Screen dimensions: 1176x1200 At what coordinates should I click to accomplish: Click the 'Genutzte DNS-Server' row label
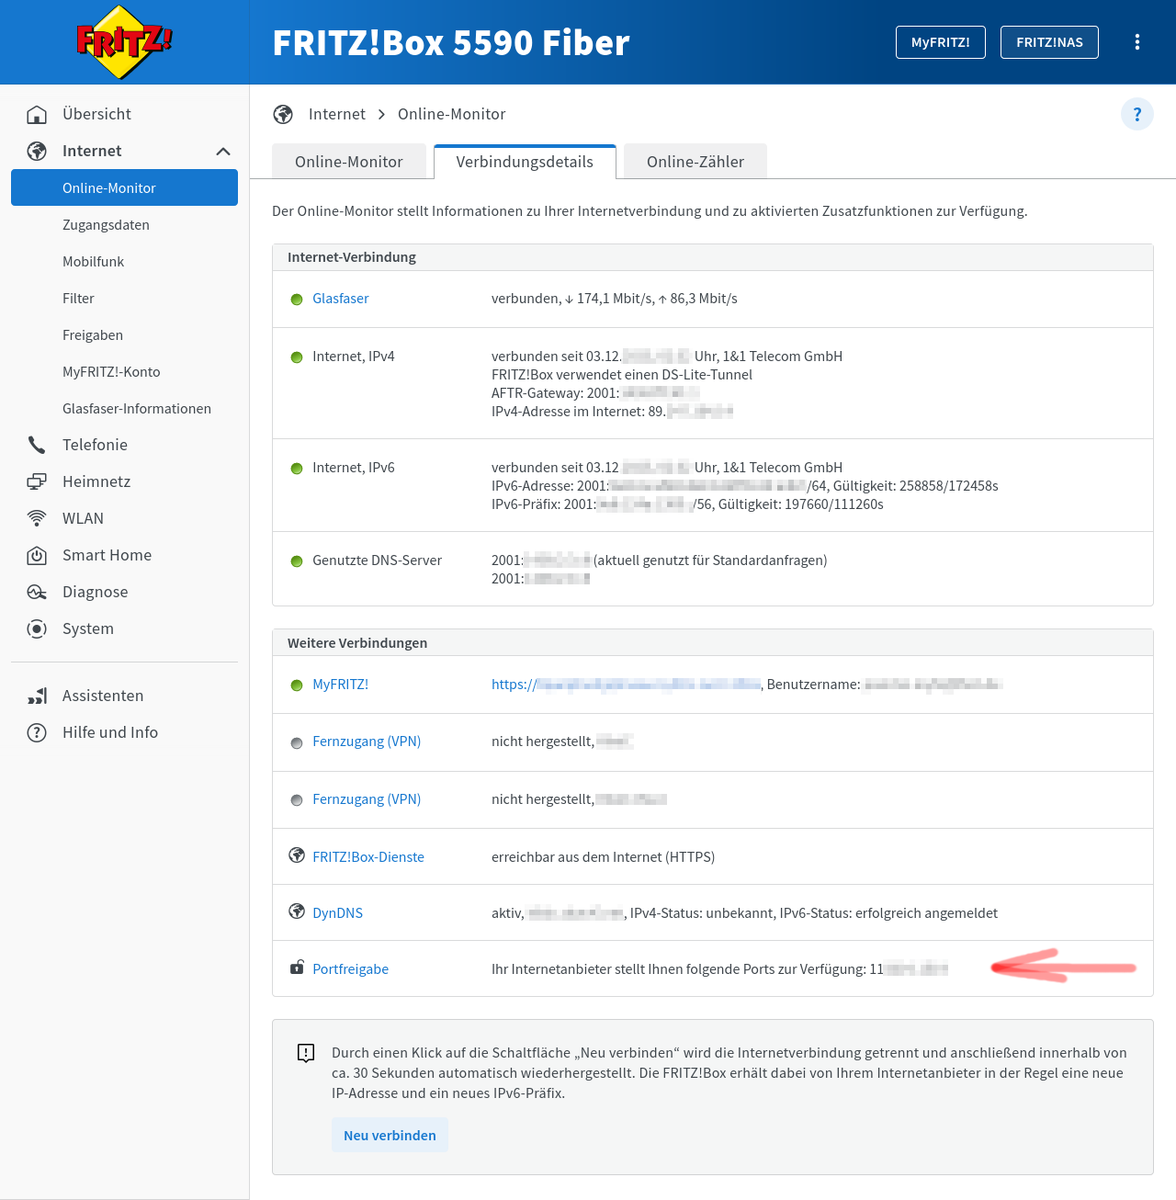pyautogui.click(x=377, y=561)
